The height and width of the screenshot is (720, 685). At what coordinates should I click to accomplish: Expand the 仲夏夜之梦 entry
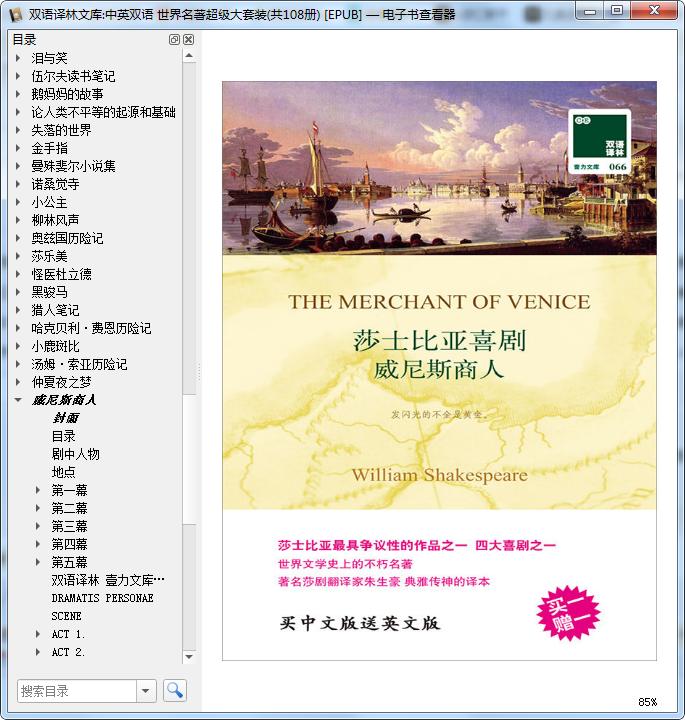(18, 382)
